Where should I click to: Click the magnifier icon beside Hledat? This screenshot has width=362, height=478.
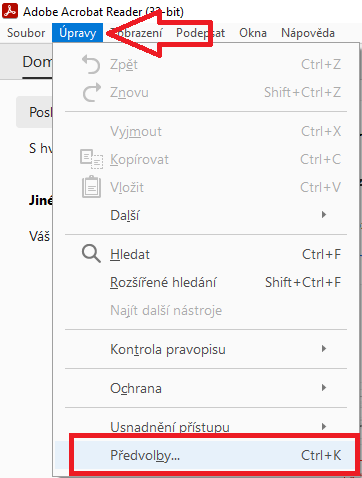click(x=91, y=254)
